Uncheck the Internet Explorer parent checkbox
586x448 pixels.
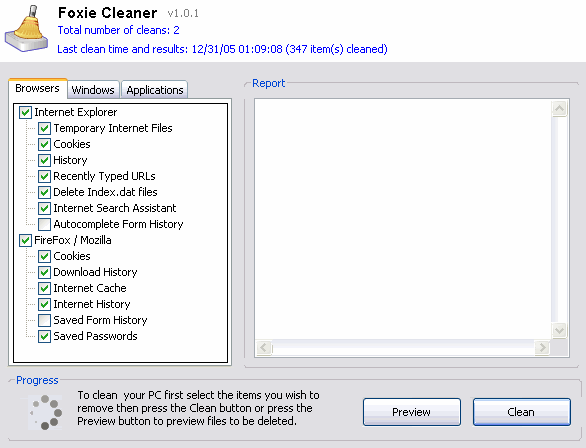tap(25, 112)
